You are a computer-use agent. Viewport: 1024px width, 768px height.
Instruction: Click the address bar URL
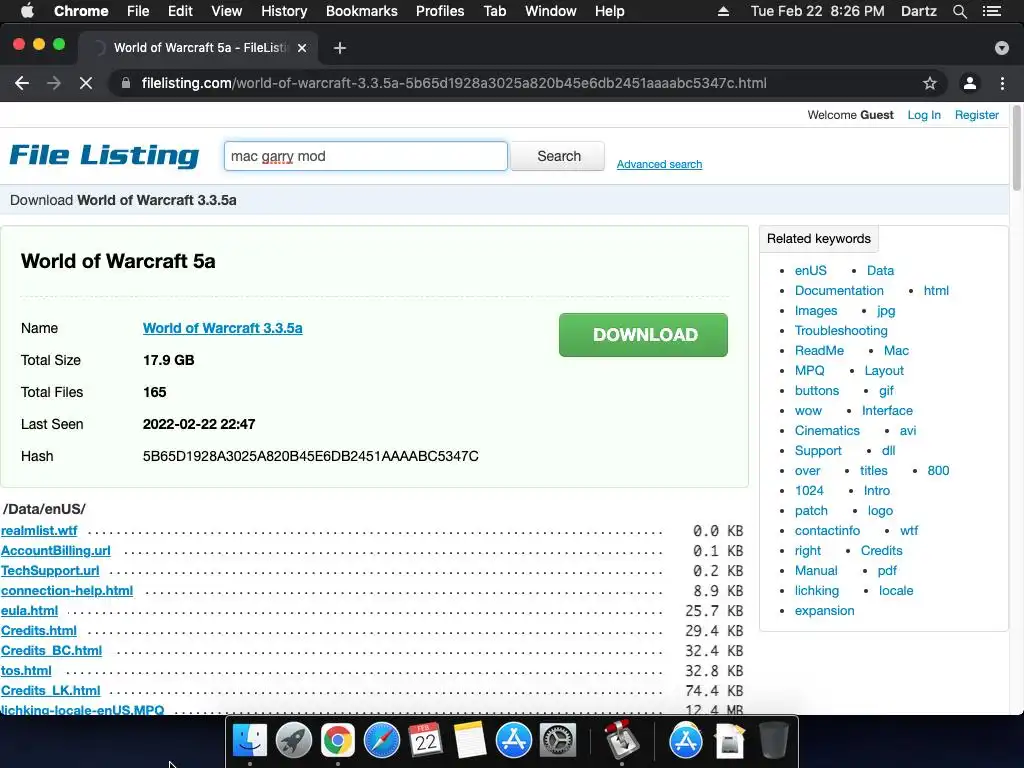(454, 83)
